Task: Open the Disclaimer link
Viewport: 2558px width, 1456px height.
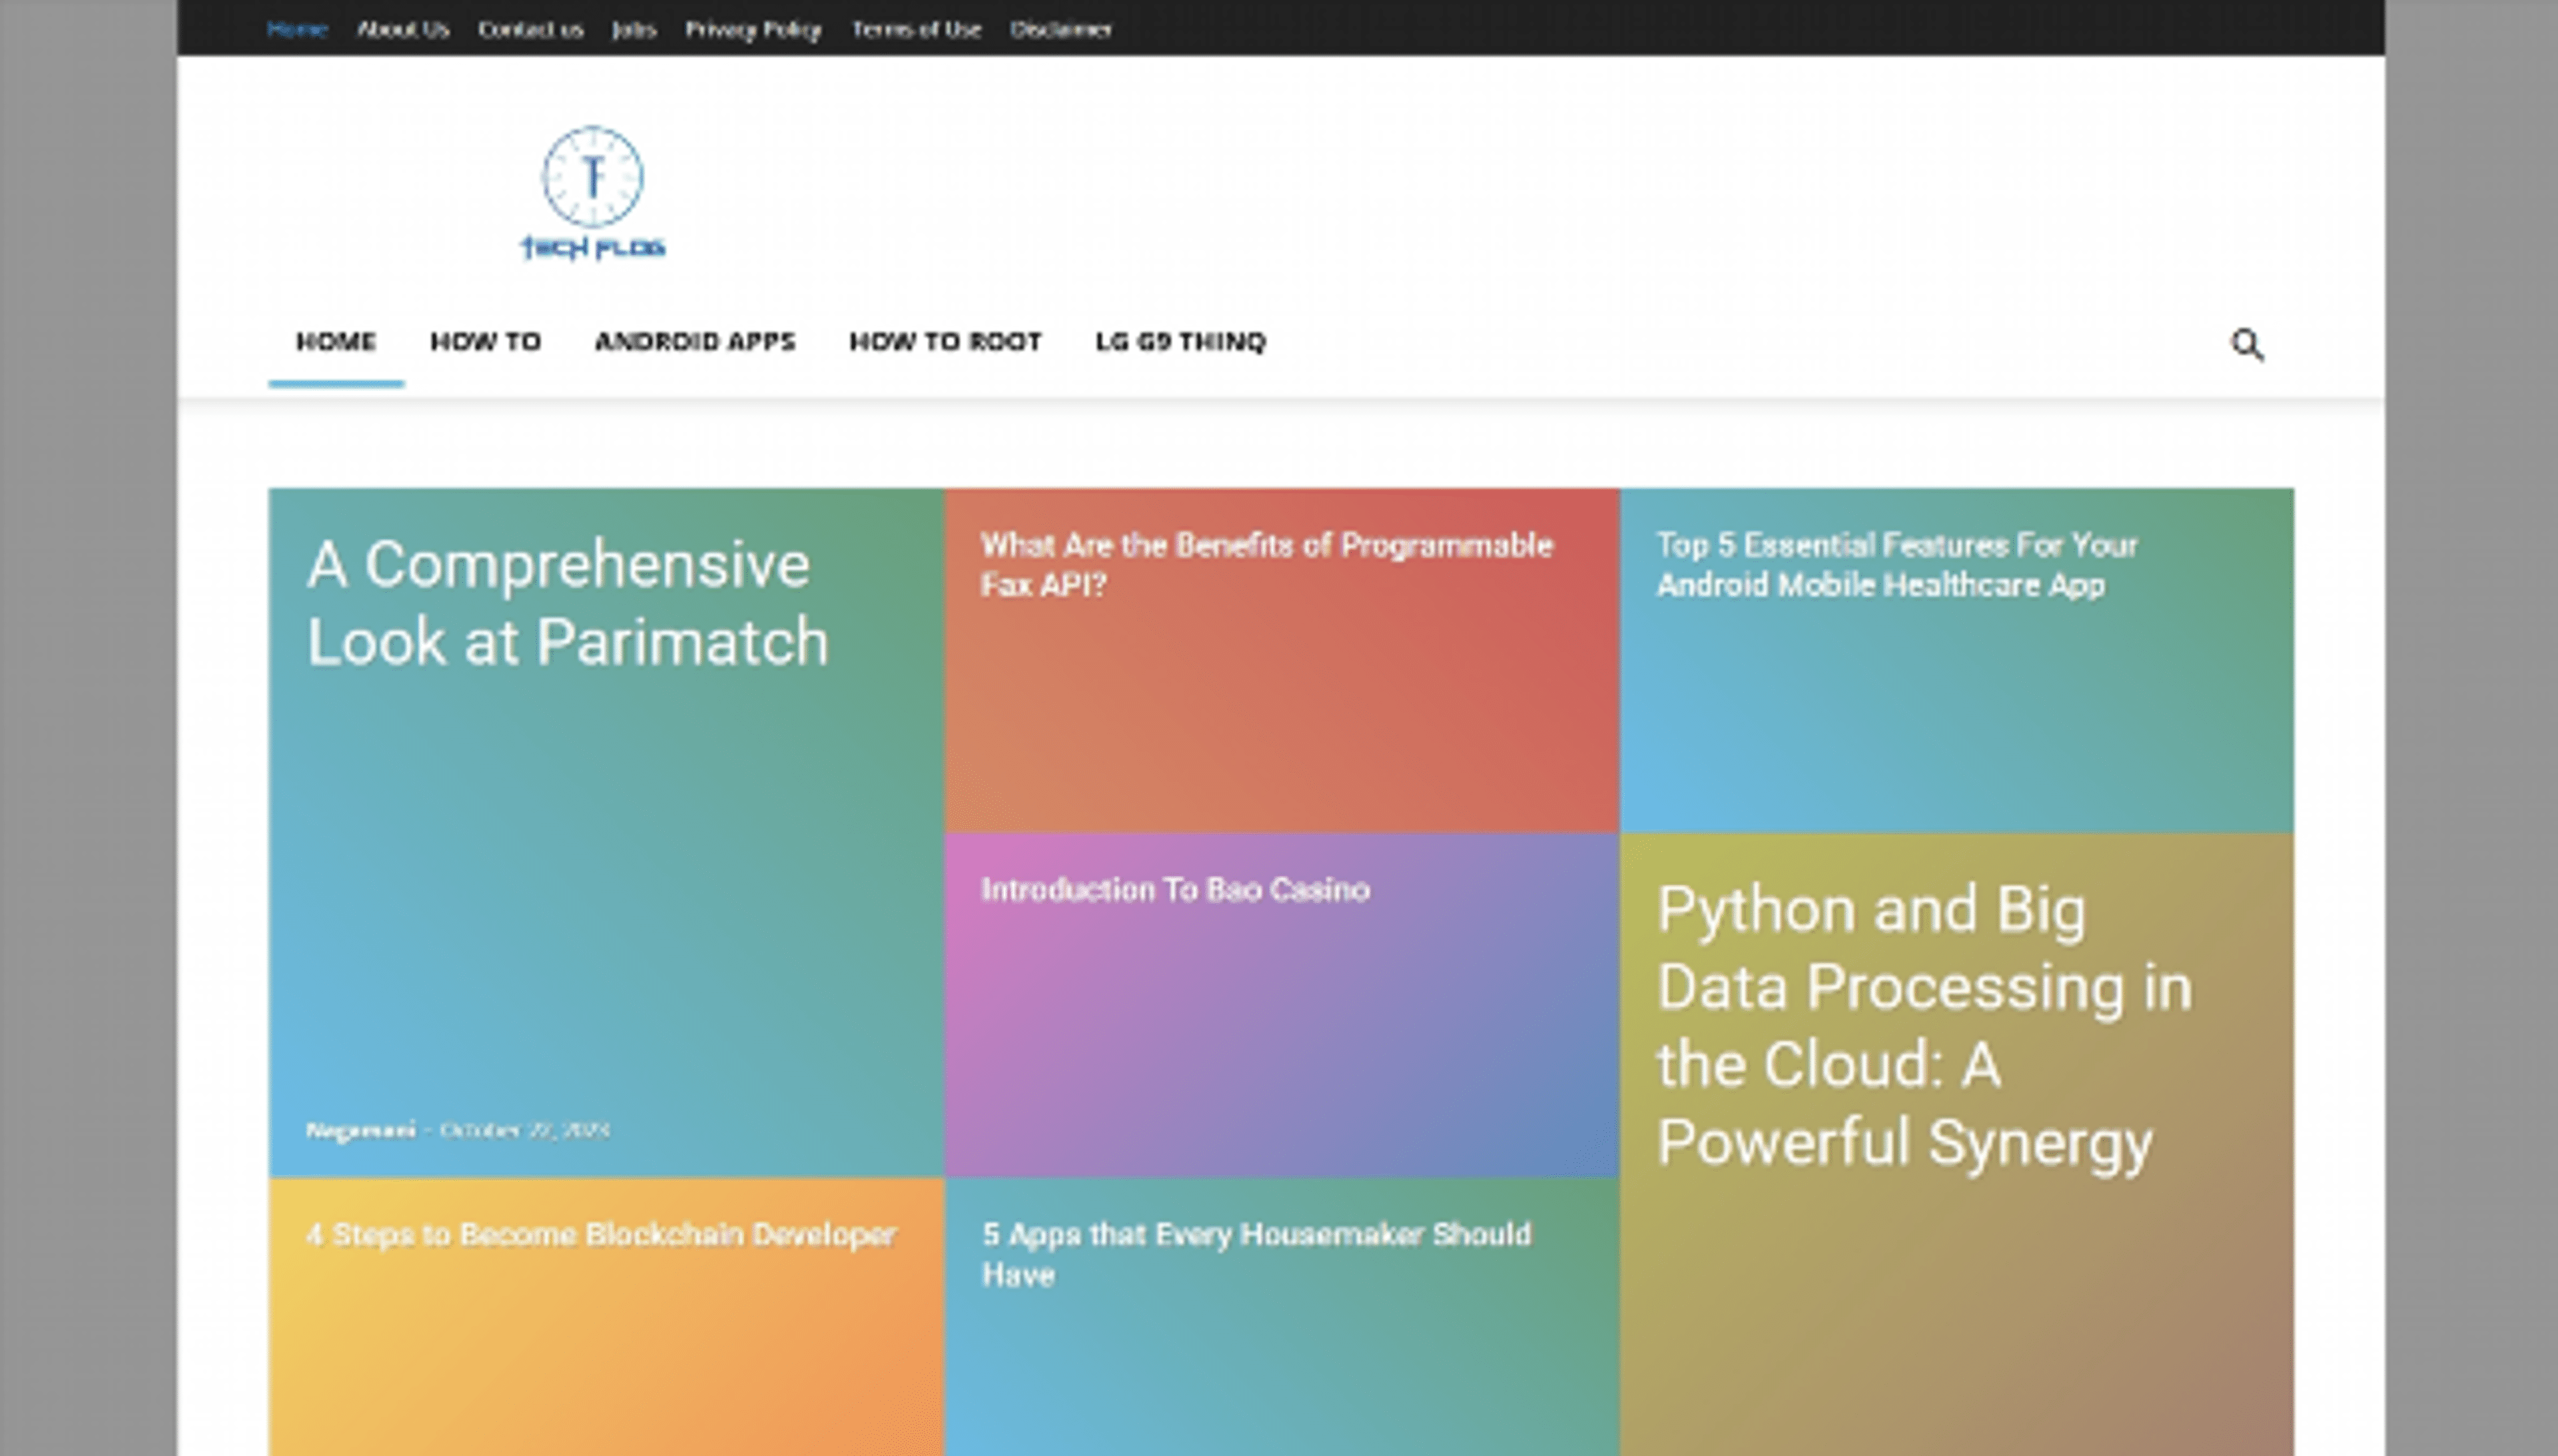Action: click(1060, 29)
